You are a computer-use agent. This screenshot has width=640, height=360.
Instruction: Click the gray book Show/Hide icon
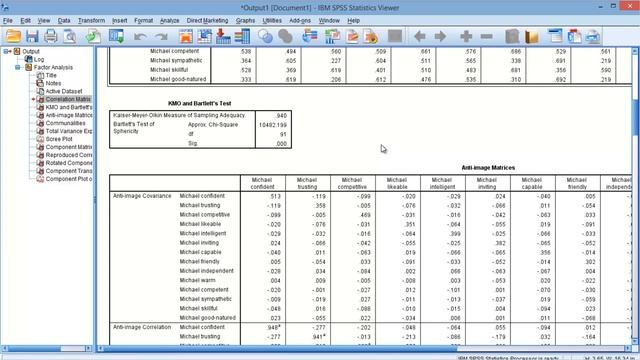click(x=512, y=36)
